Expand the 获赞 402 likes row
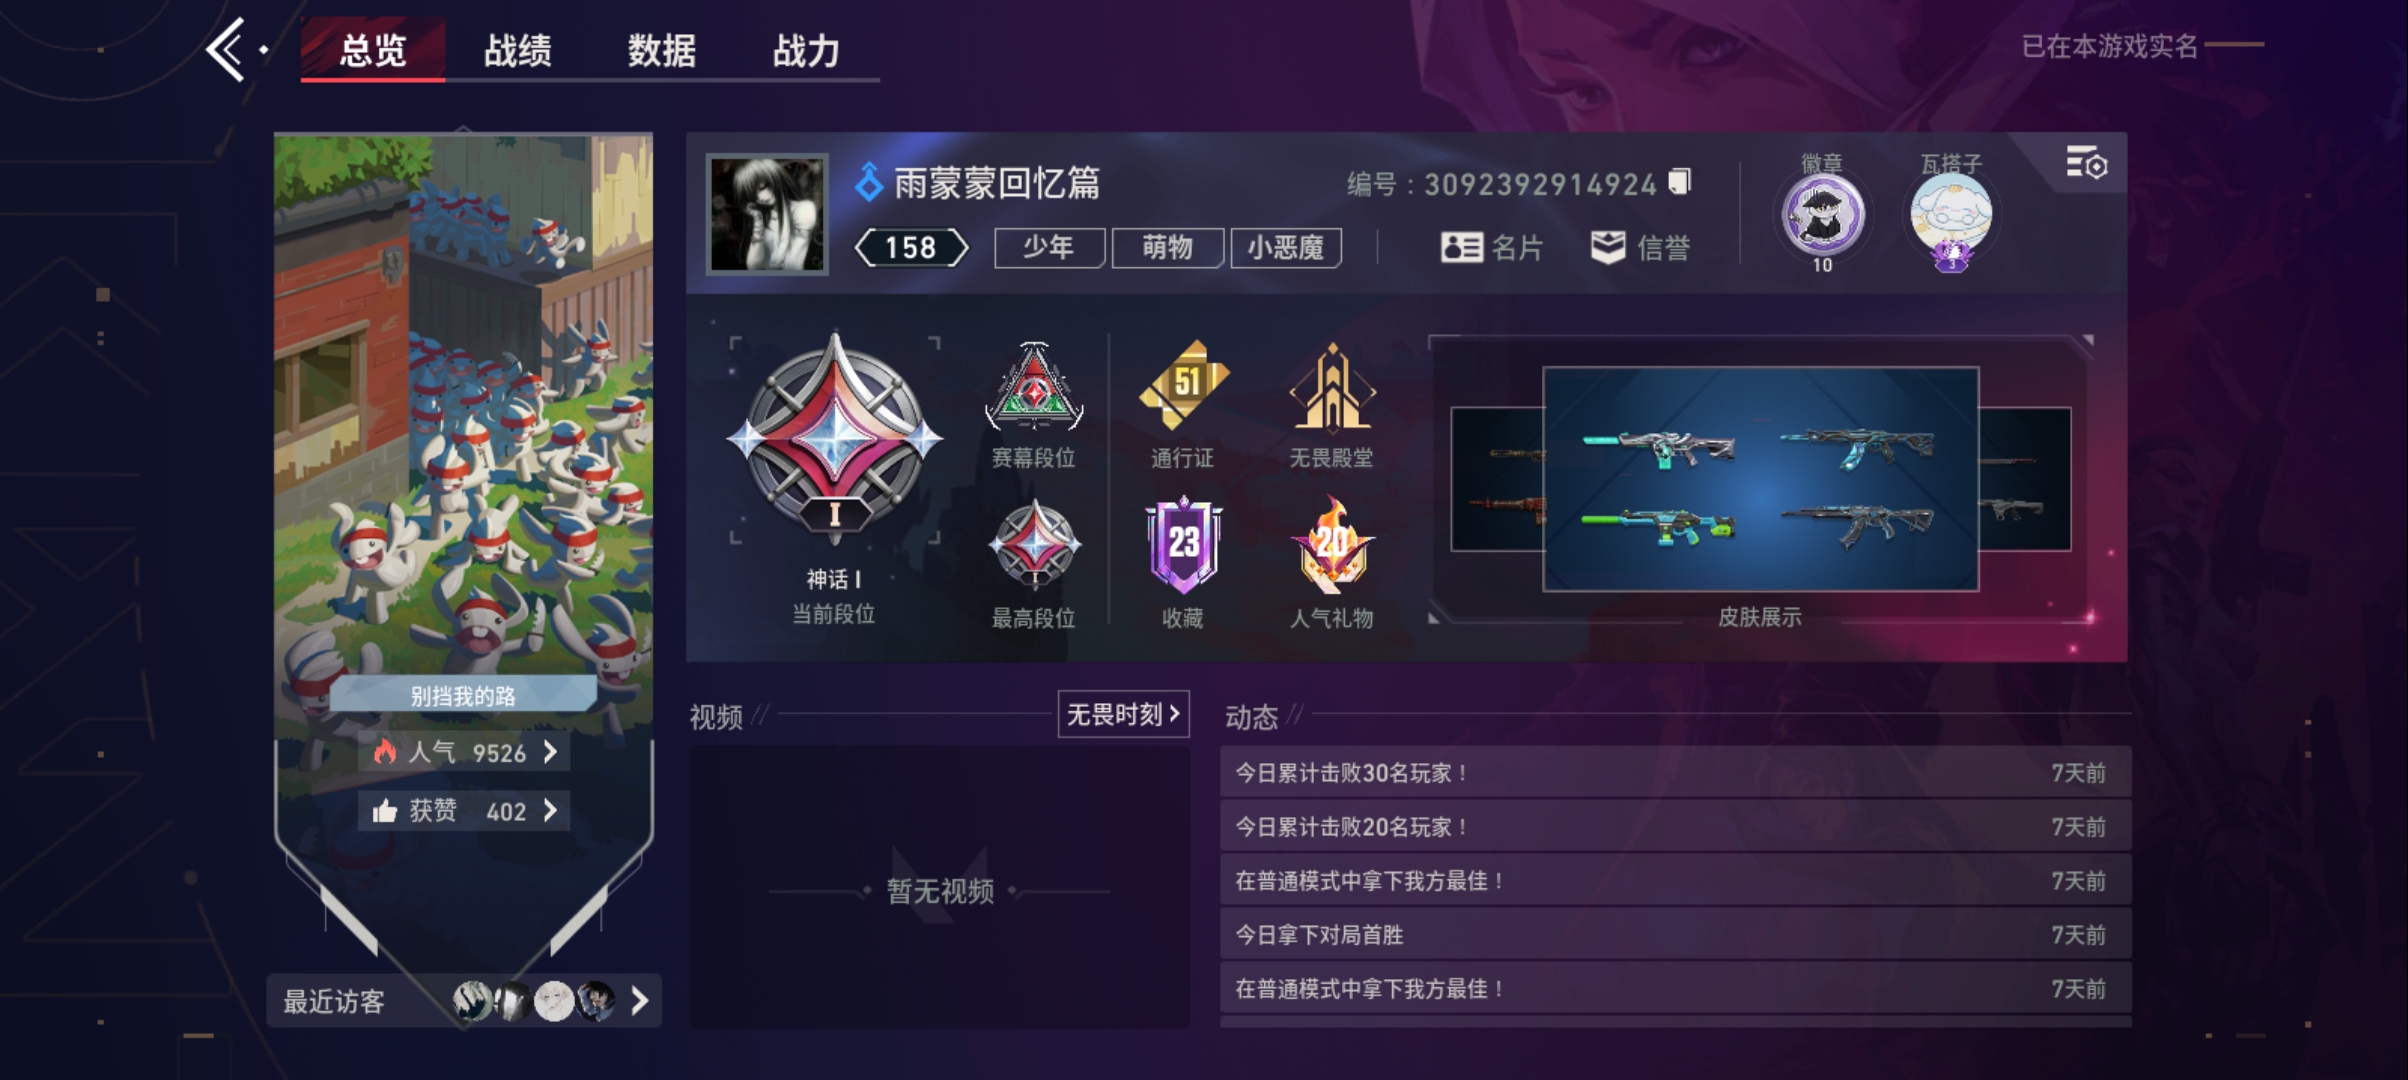 click(464, 810)
